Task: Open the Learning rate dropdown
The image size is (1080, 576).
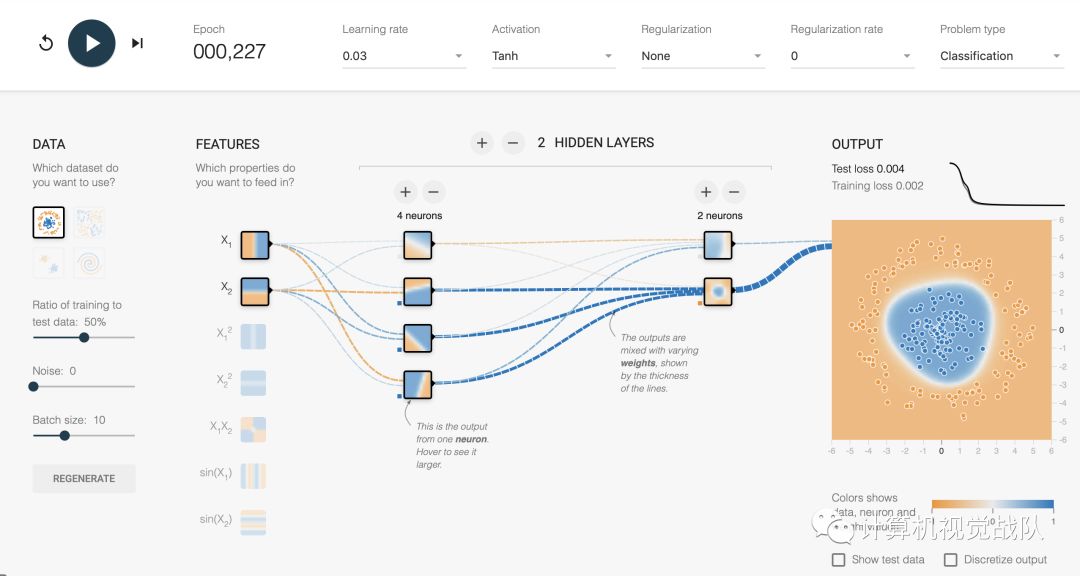Action: click(x=403, y=56)
